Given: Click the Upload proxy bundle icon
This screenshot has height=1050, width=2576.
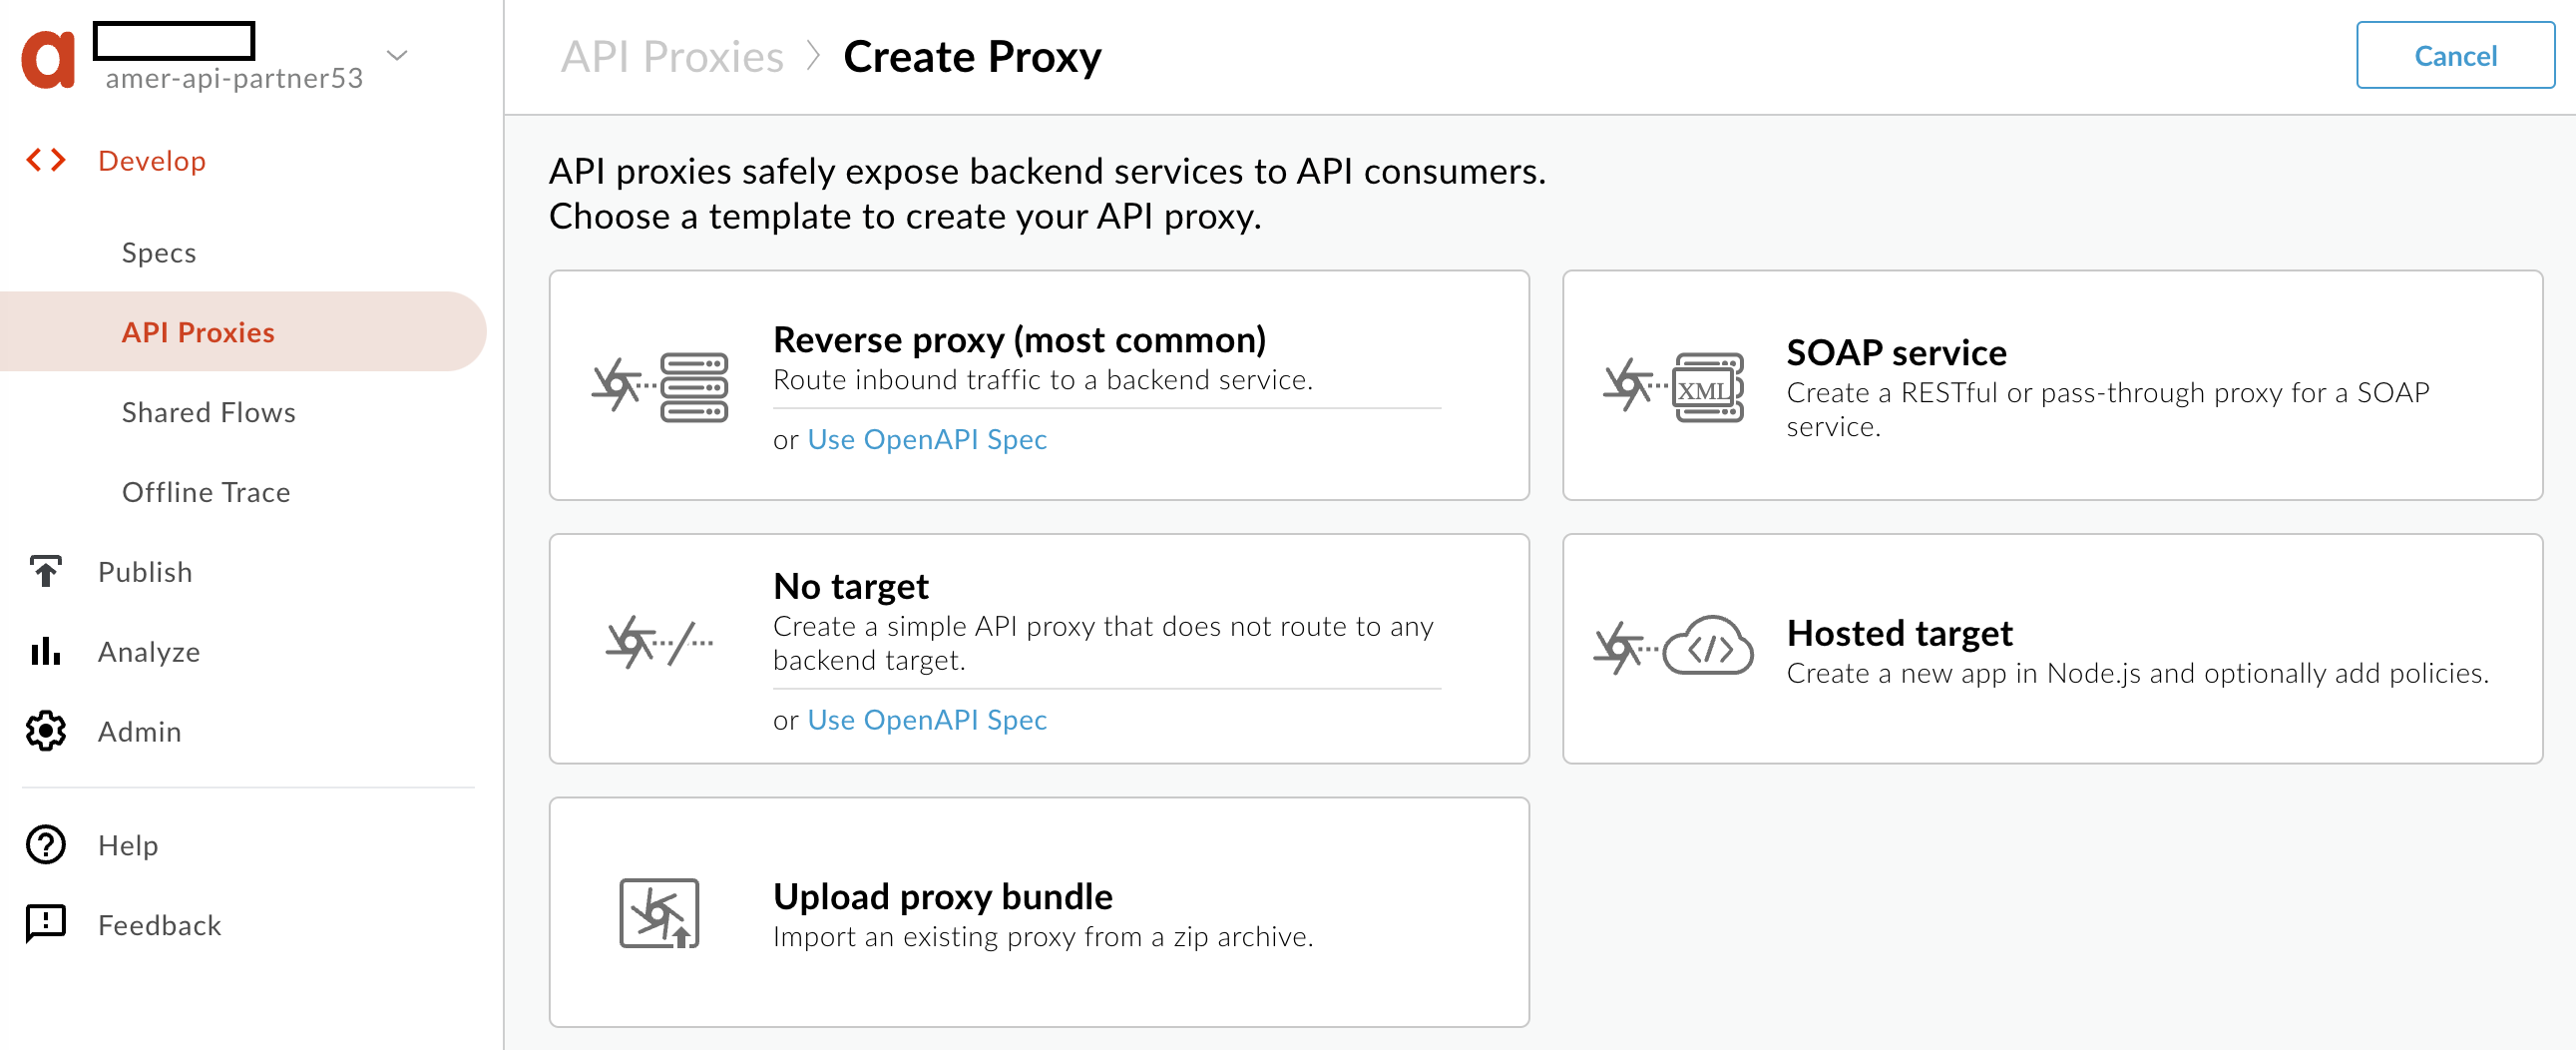Looking at the screenshot, I should pyautogui.click(x=659, y=913).
